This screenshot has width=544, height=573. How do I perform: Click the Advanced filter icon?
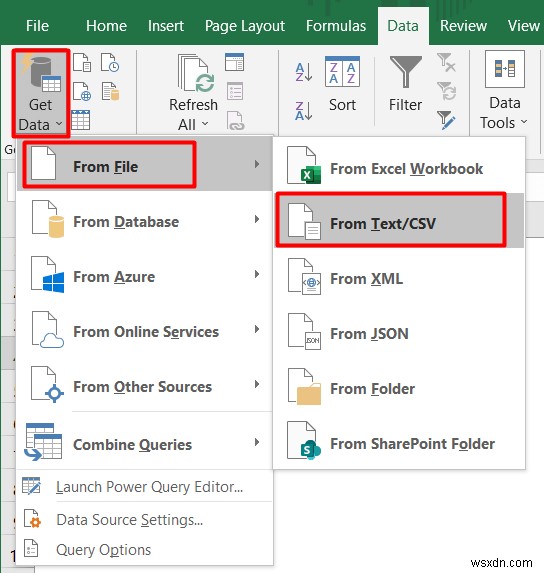446,120
